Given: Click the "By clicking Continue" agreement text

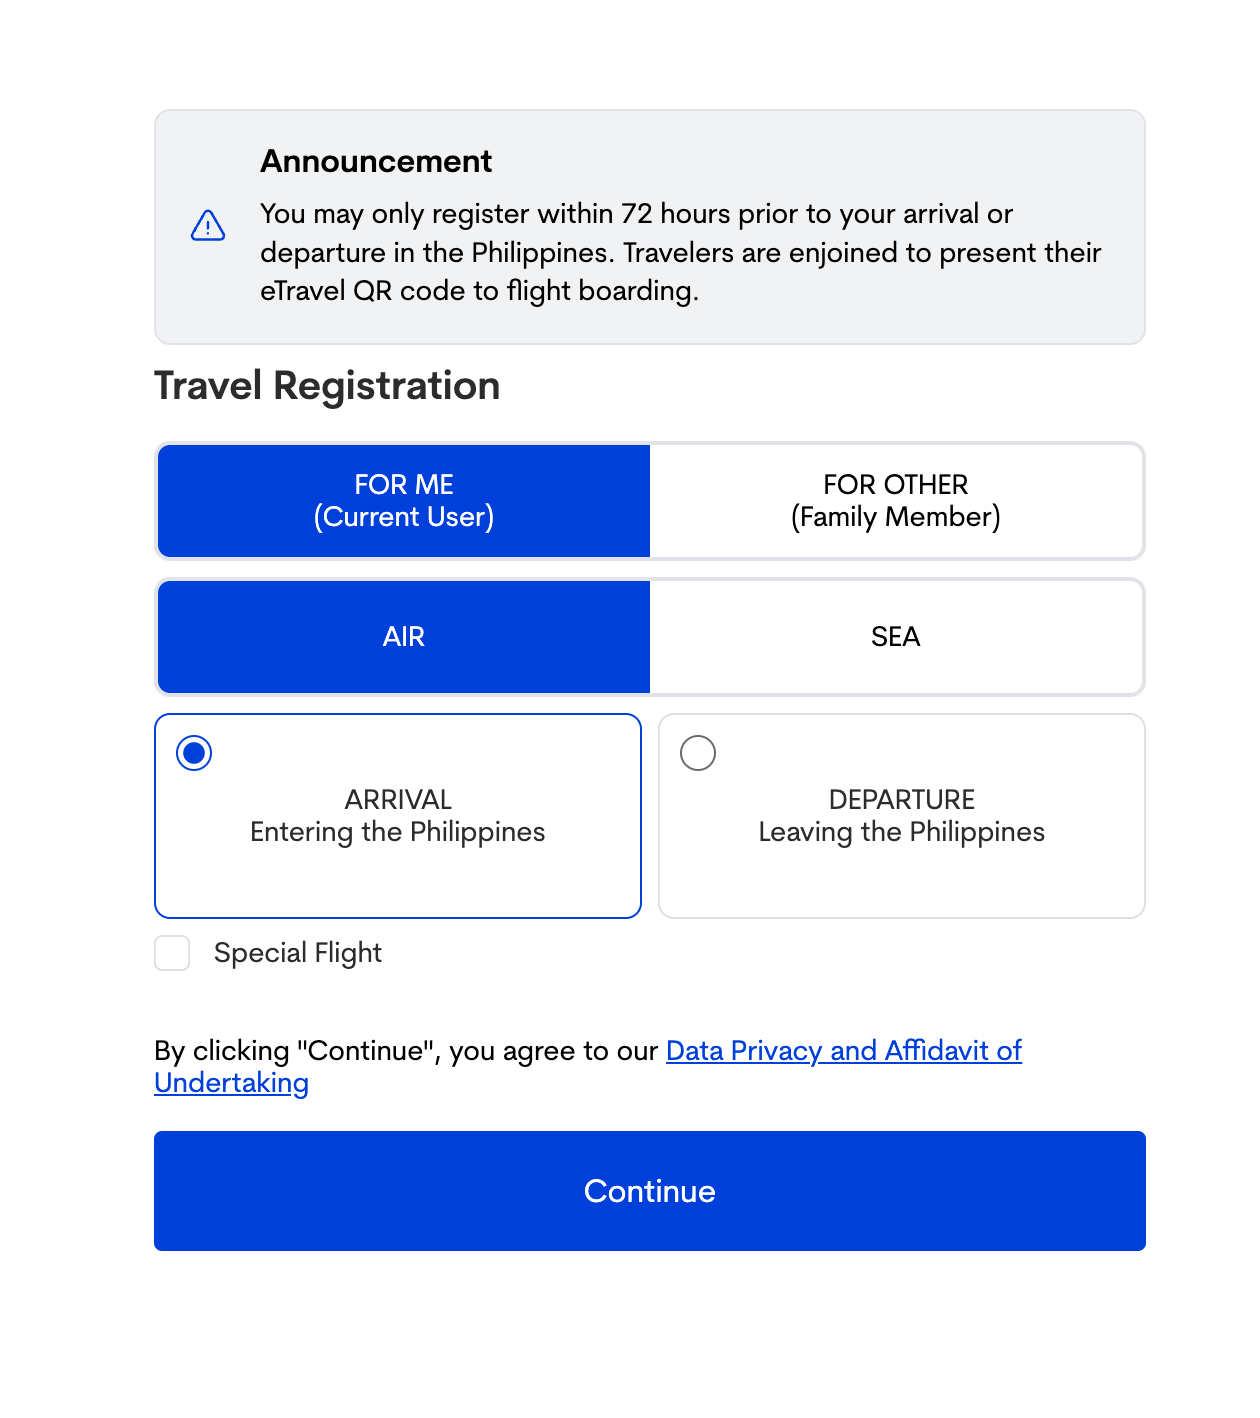Looking at the screenshot, I should (x=405, y=1051).
